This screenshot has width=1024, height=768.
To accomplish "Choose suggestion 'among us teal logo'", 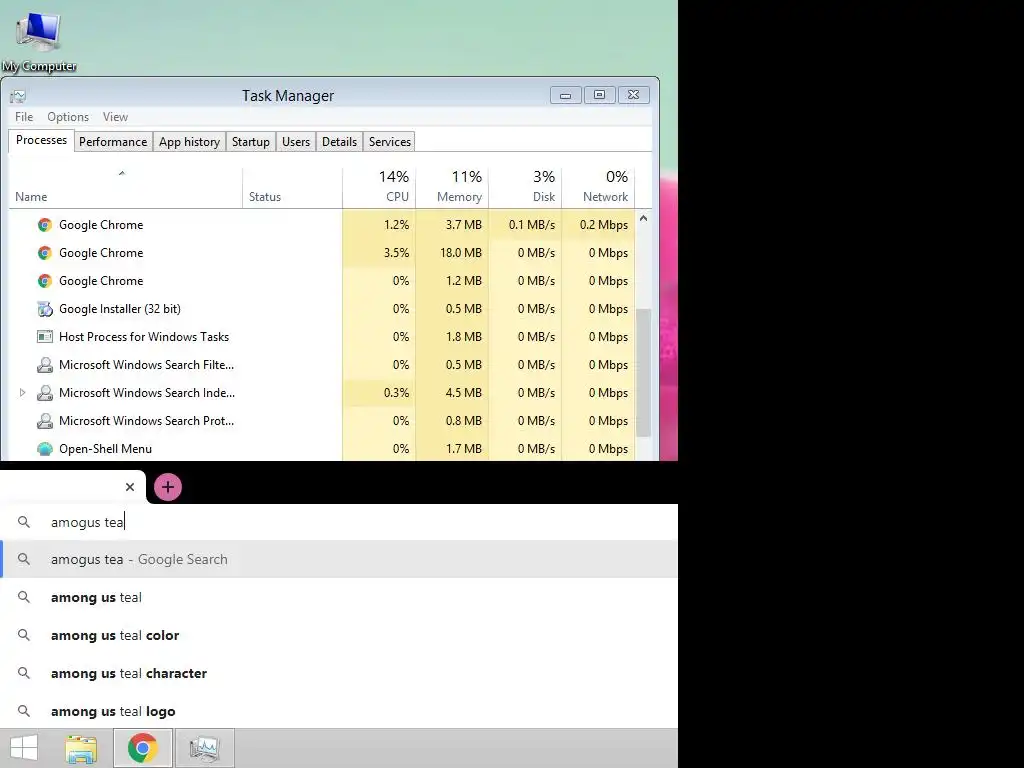I will point(339,711).
